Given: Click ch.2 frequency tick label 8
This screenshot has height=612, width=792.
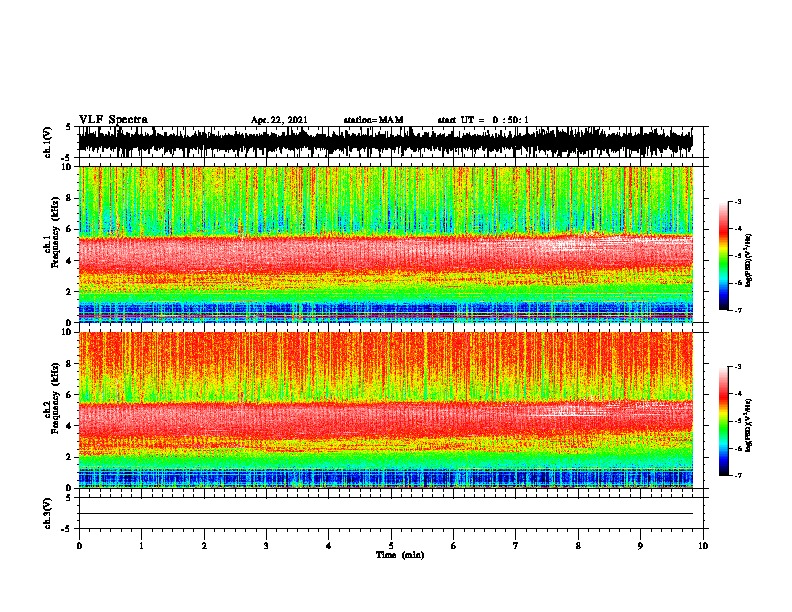Looking at the screenshot, I should [x=70, y=364].
